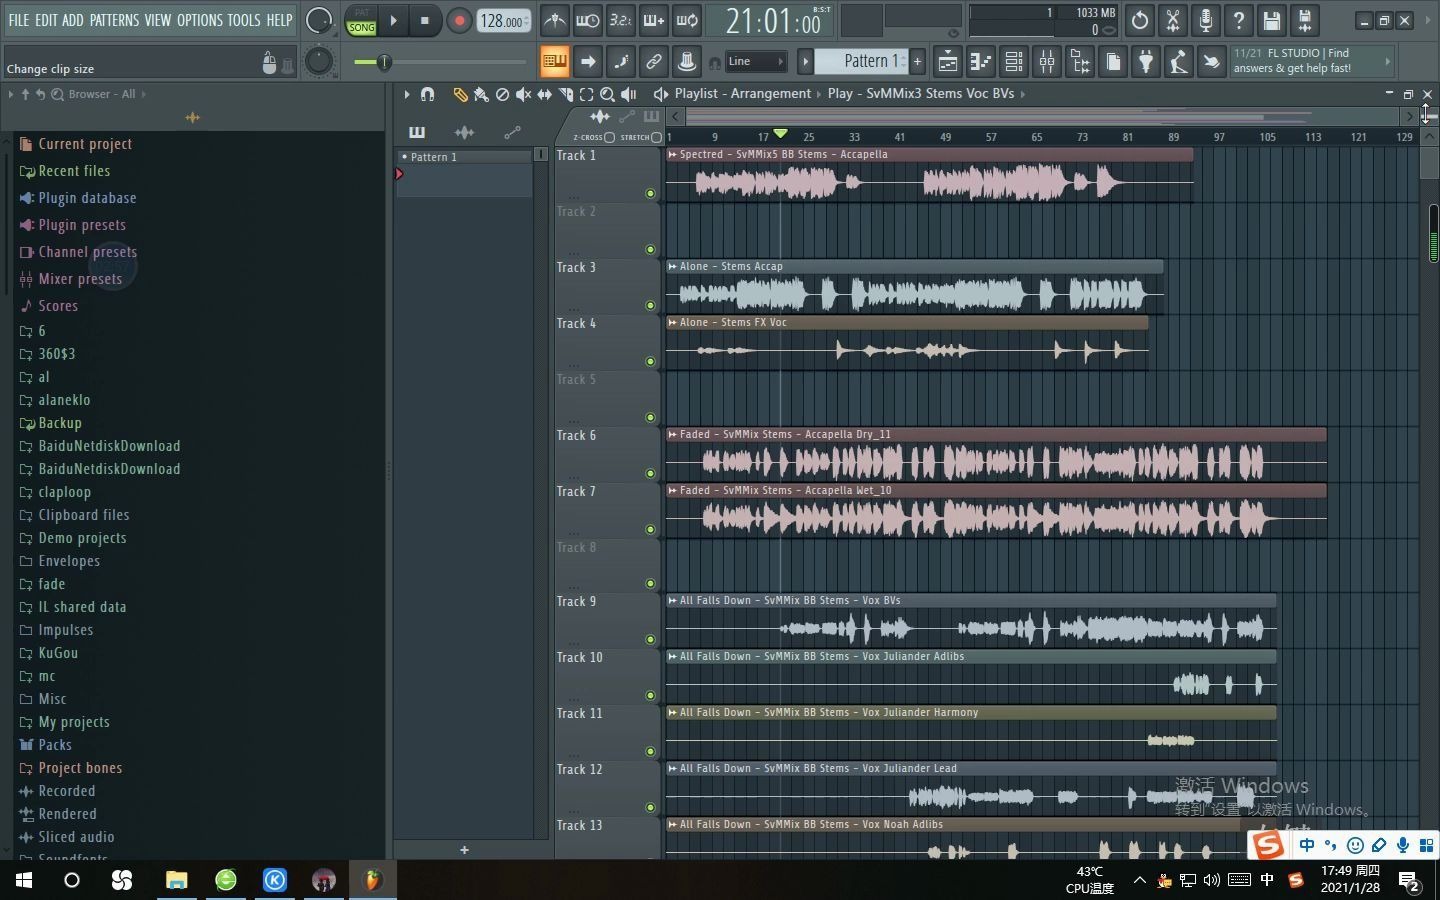
Task: Open the ADD menu
Action: coord(73,20)
